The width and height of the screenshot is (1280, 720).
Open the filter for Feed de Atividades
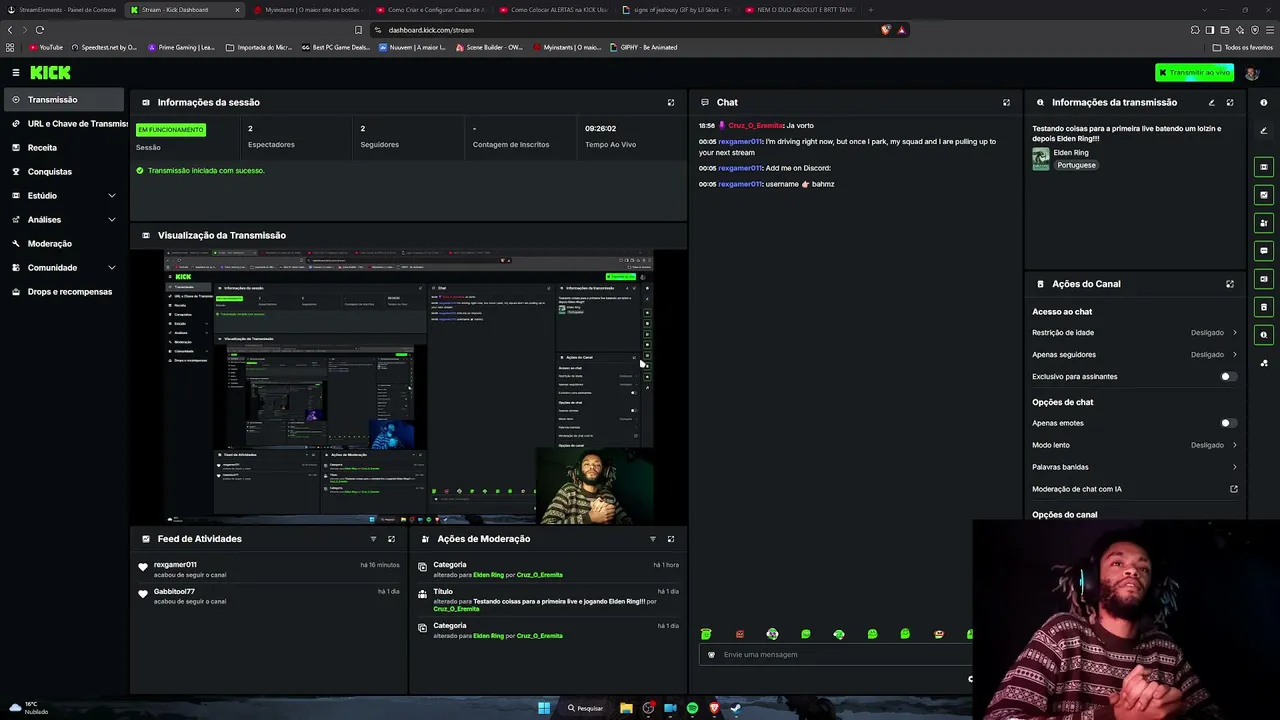[373, 539]
